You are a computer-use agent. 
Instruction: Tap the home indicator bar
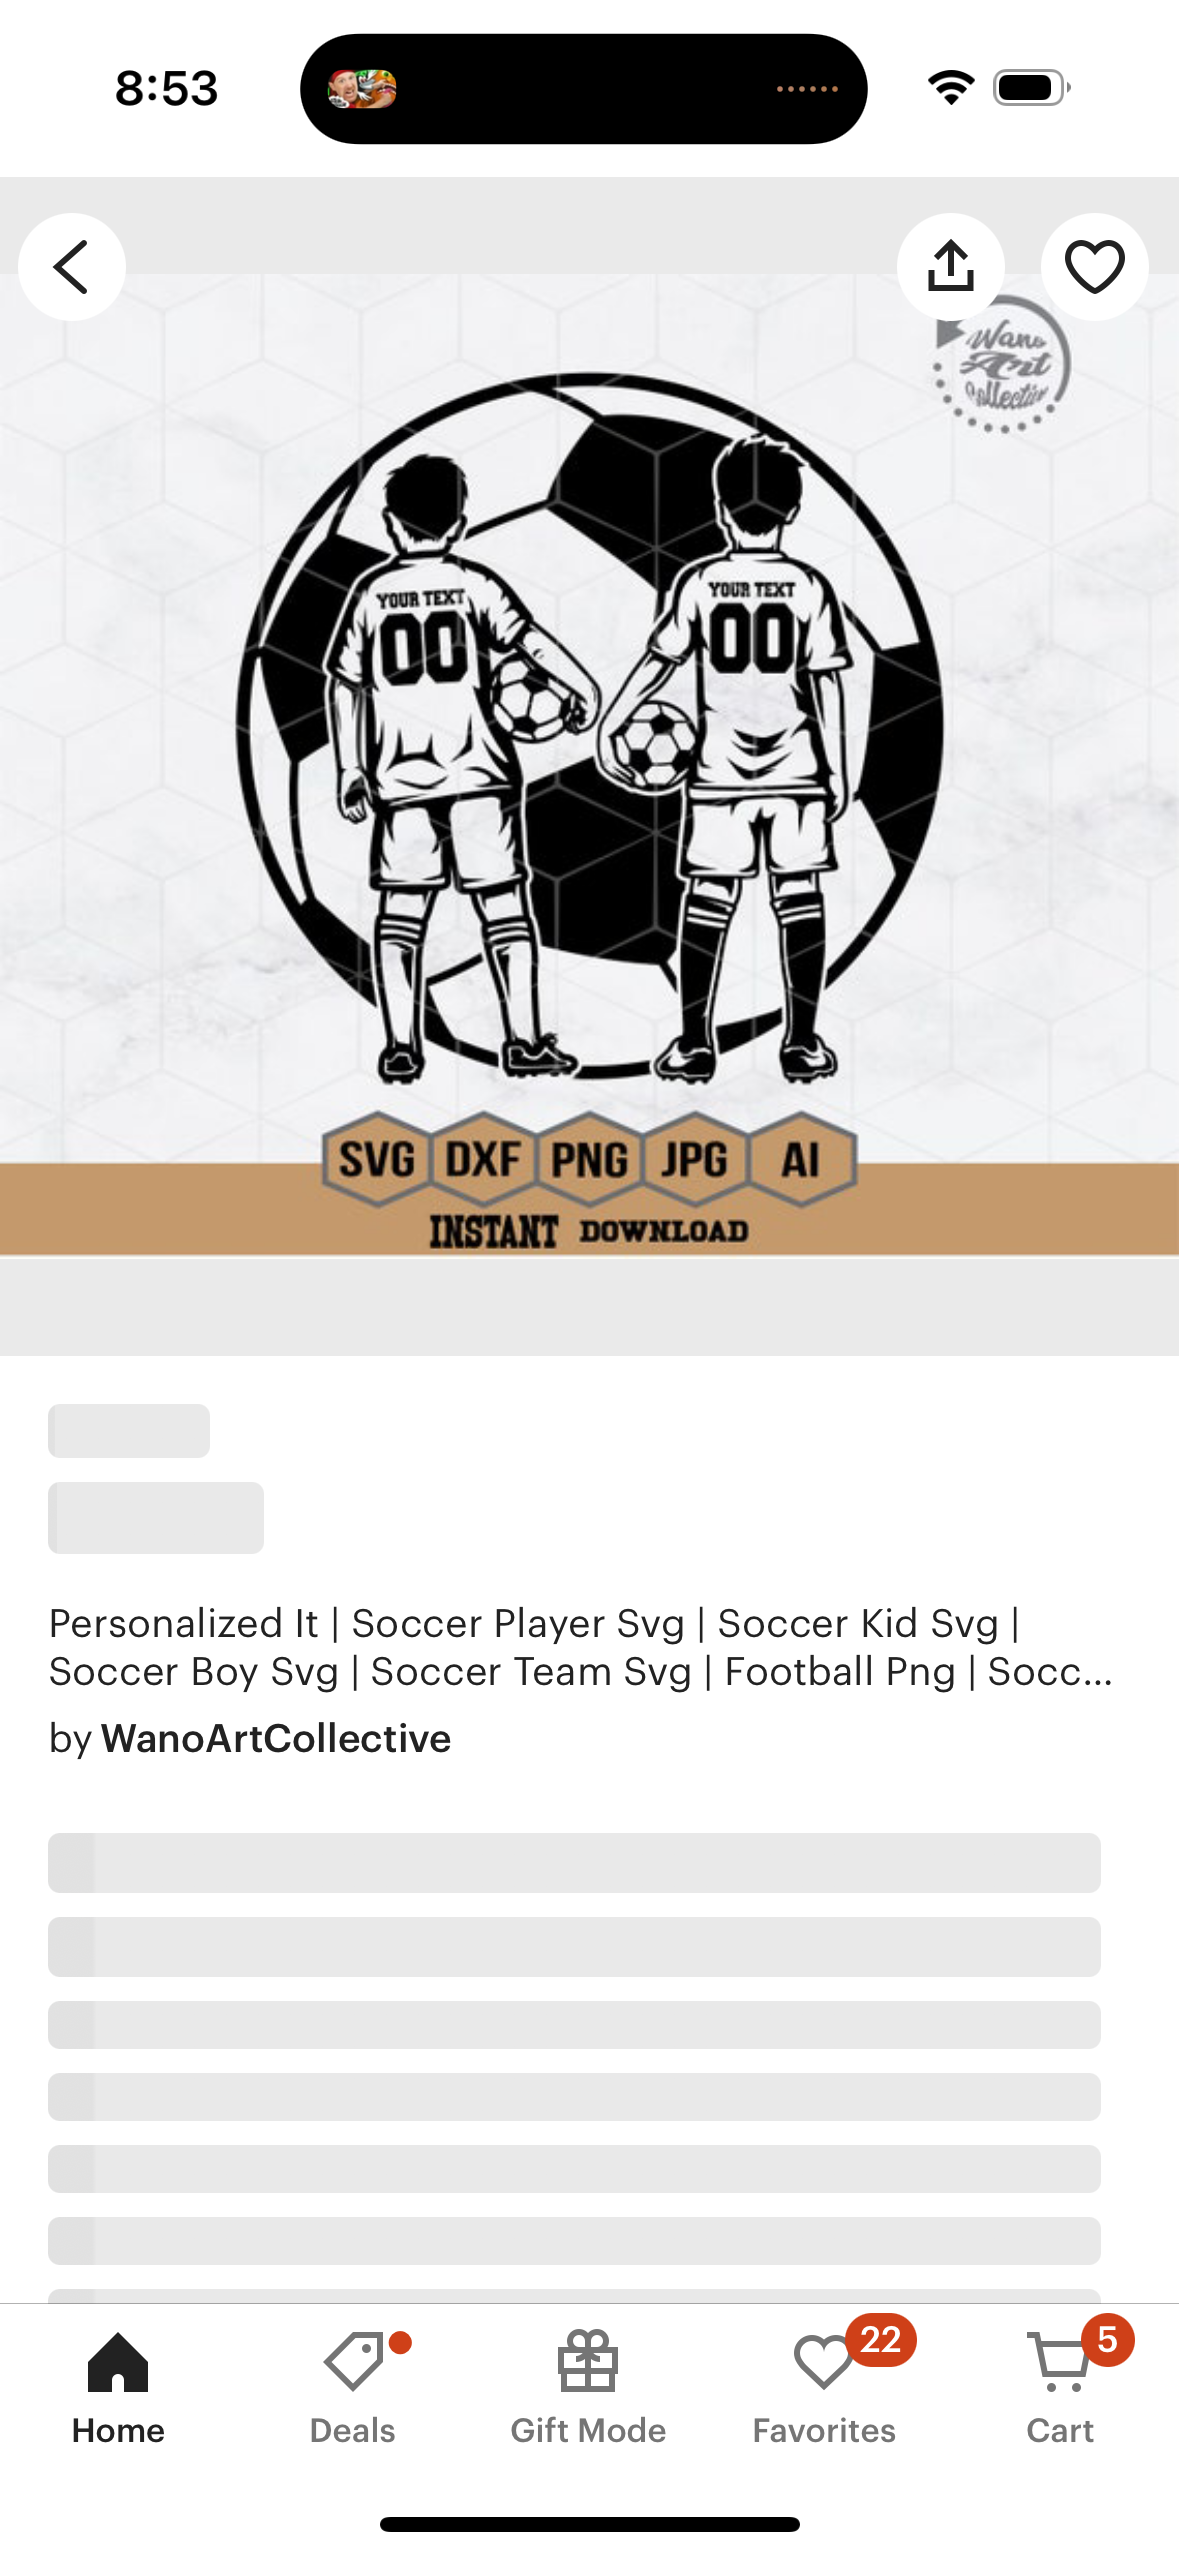[x=589, y=2523]
